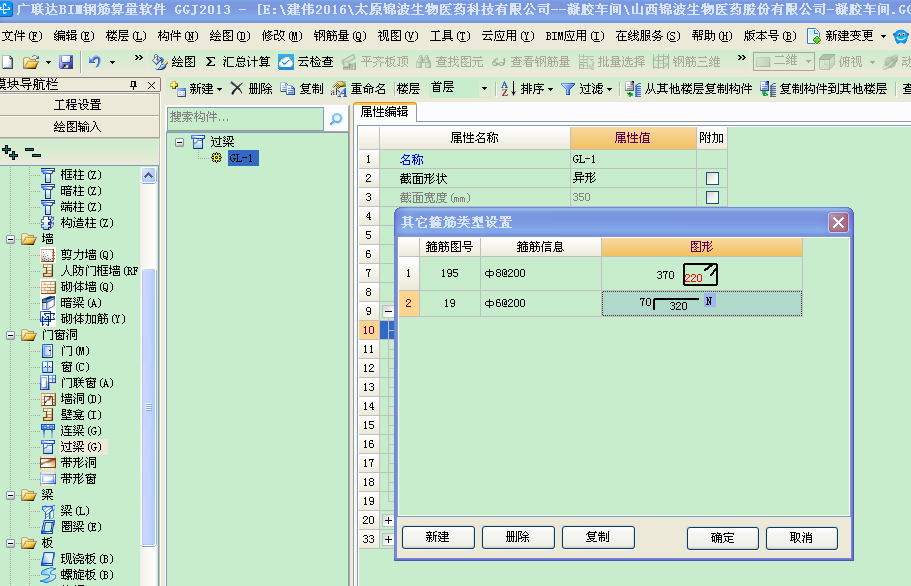The width and height of the screenshot is (911, 586).
Task: Open 工程设置 panel
Action: (x=78, y=105)
